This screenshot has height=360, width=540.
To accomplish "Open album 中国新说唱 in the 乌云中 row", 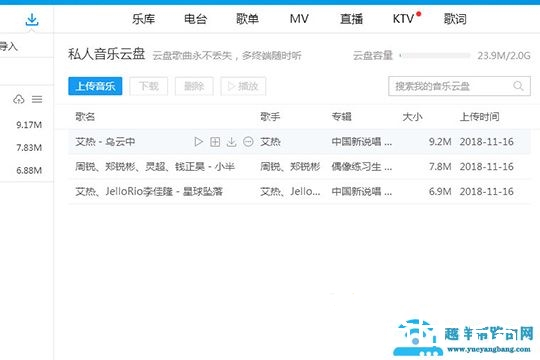I will 362,142.
